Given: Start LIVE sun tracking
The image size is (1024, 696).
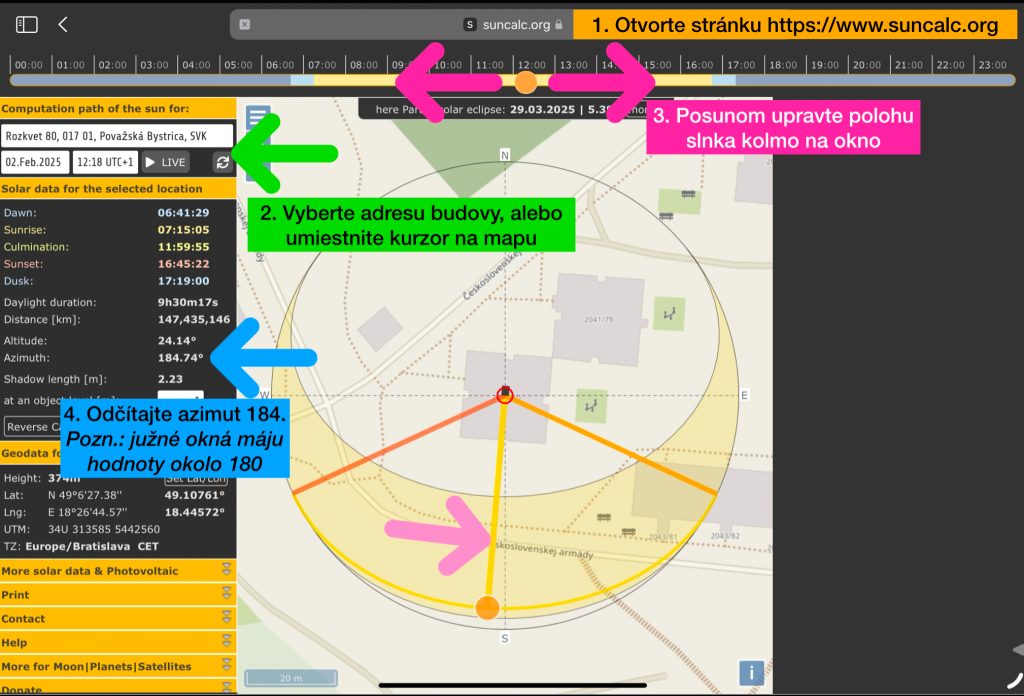Looking at the screenshot, I should (165, 162).
